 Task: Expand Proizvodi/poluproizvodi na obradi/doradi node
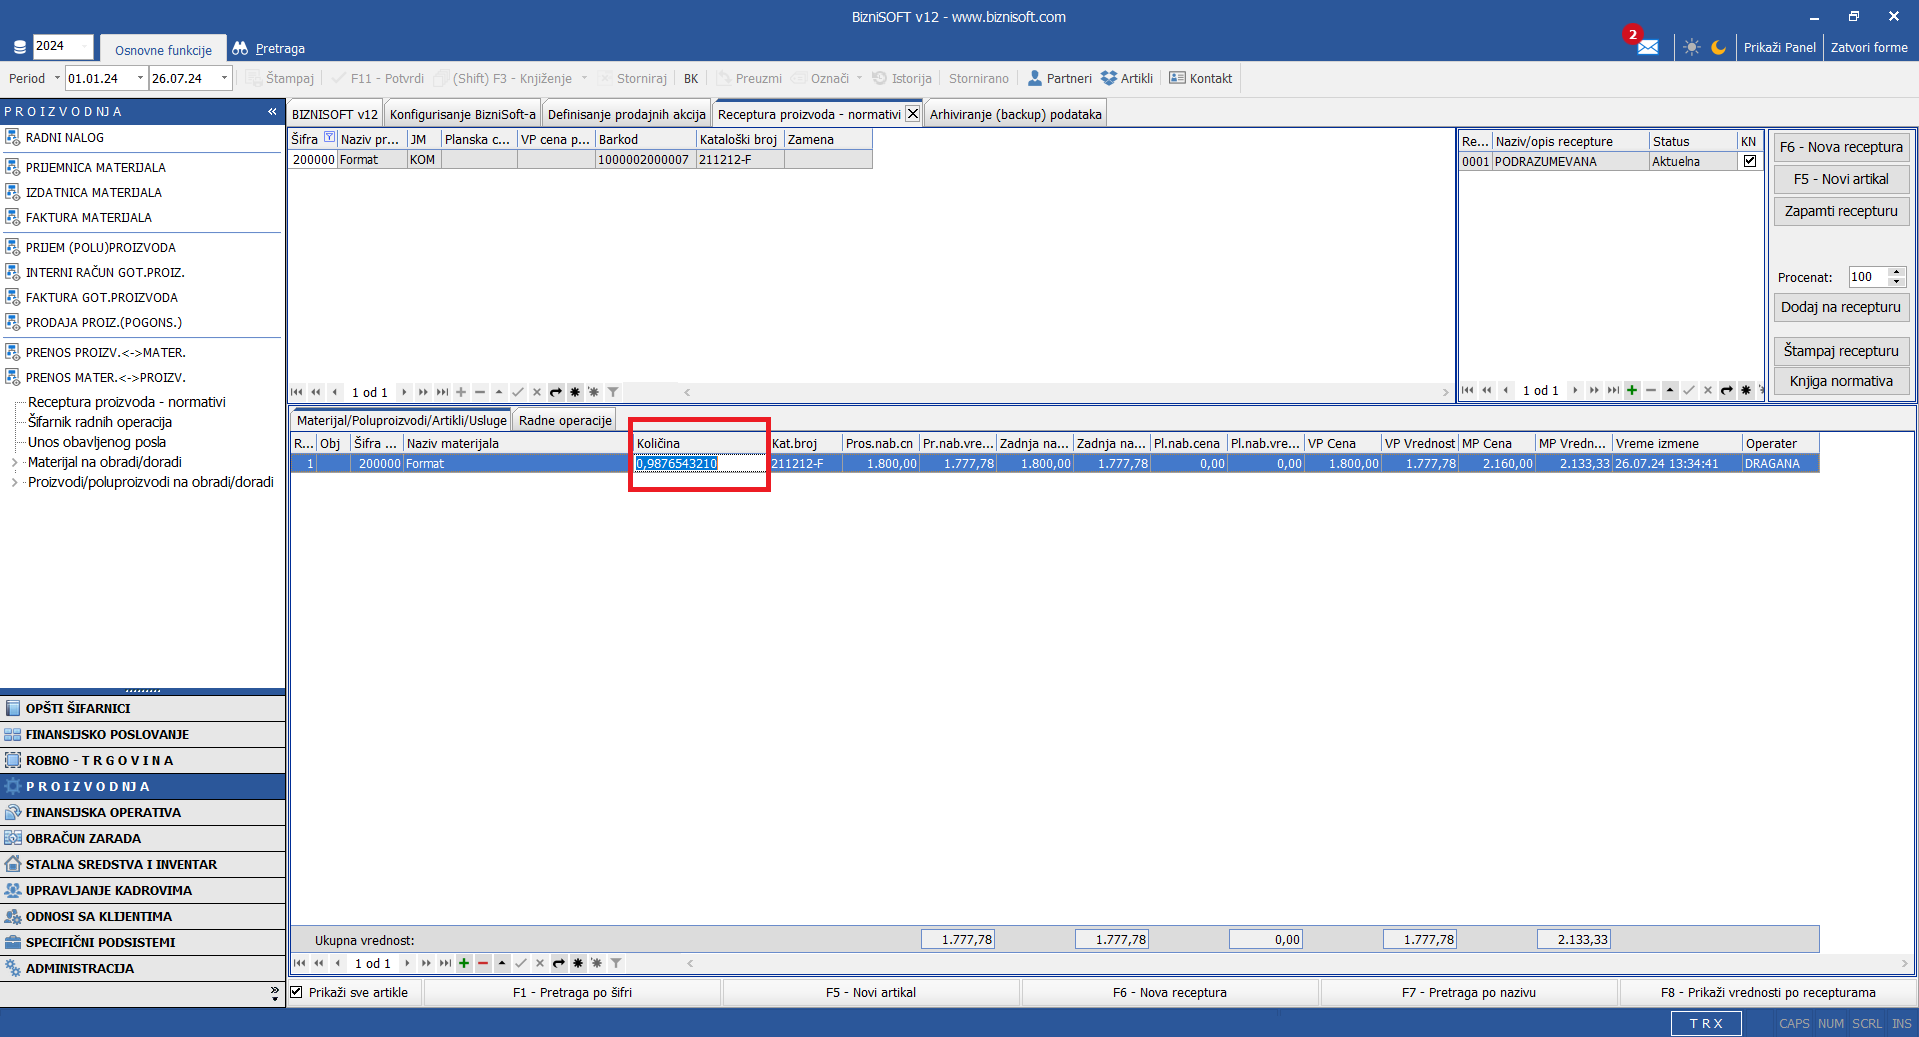click(14, 482)
